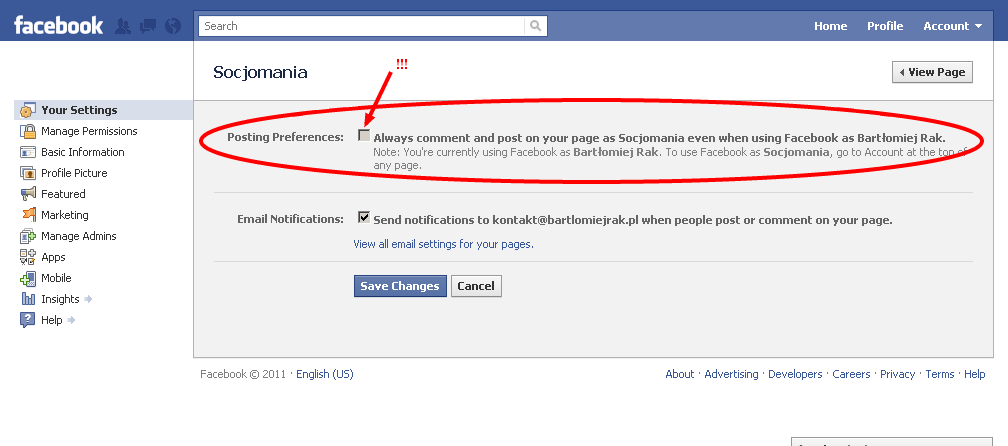Open the Marketing section
Screen dimensions: 1008x446
click(65, 215)
